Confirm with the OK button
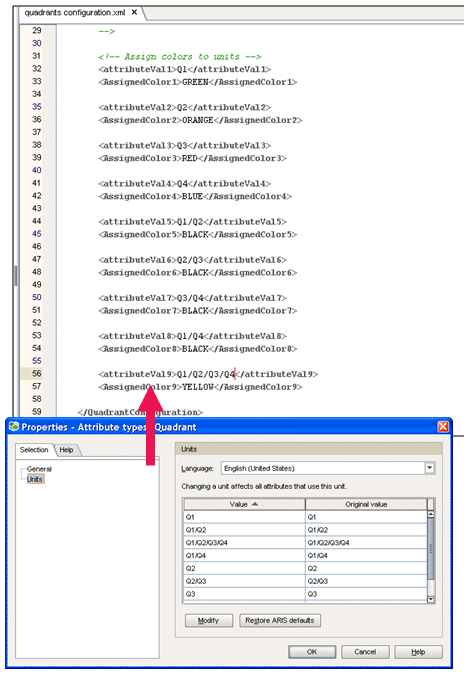Viewport: 464px width, 681px height. [312, 652]
